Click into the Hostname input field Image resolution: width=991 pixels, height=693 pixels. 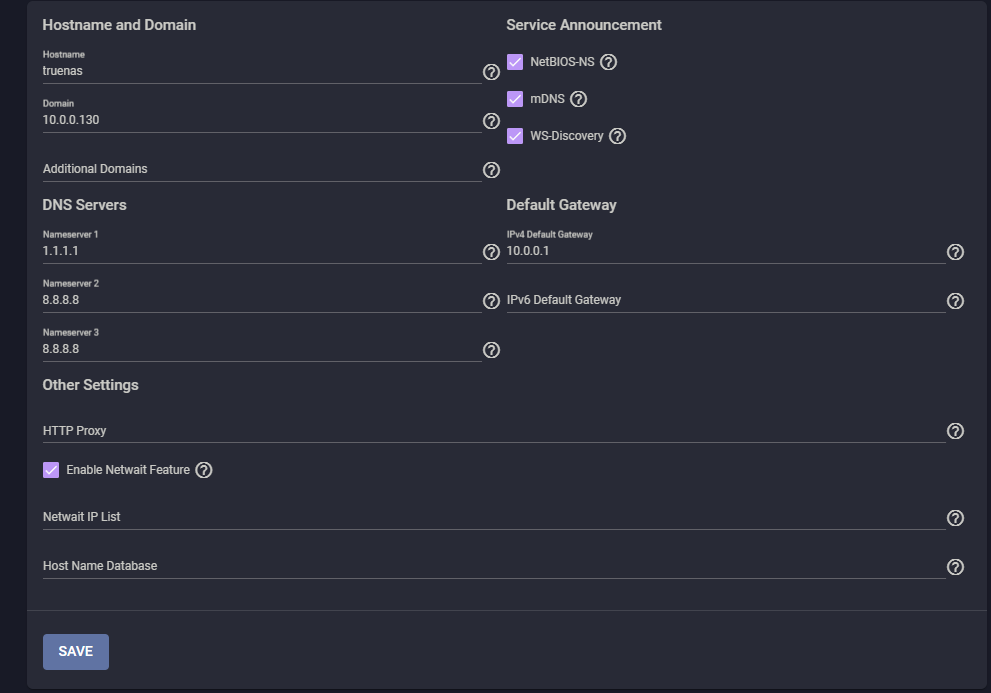point(260,72)
